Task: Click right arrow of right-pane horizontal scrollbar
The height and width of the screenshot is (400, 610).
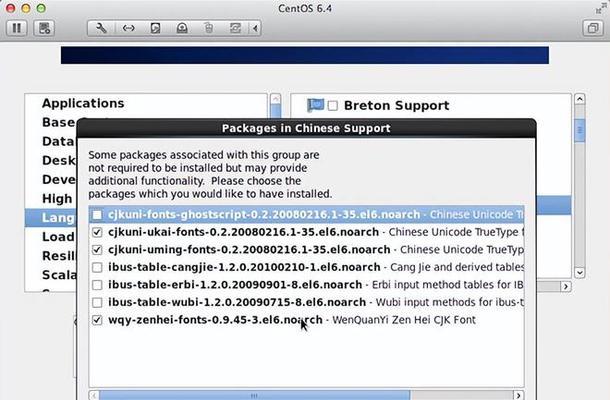Action: [x=566, y=287]
